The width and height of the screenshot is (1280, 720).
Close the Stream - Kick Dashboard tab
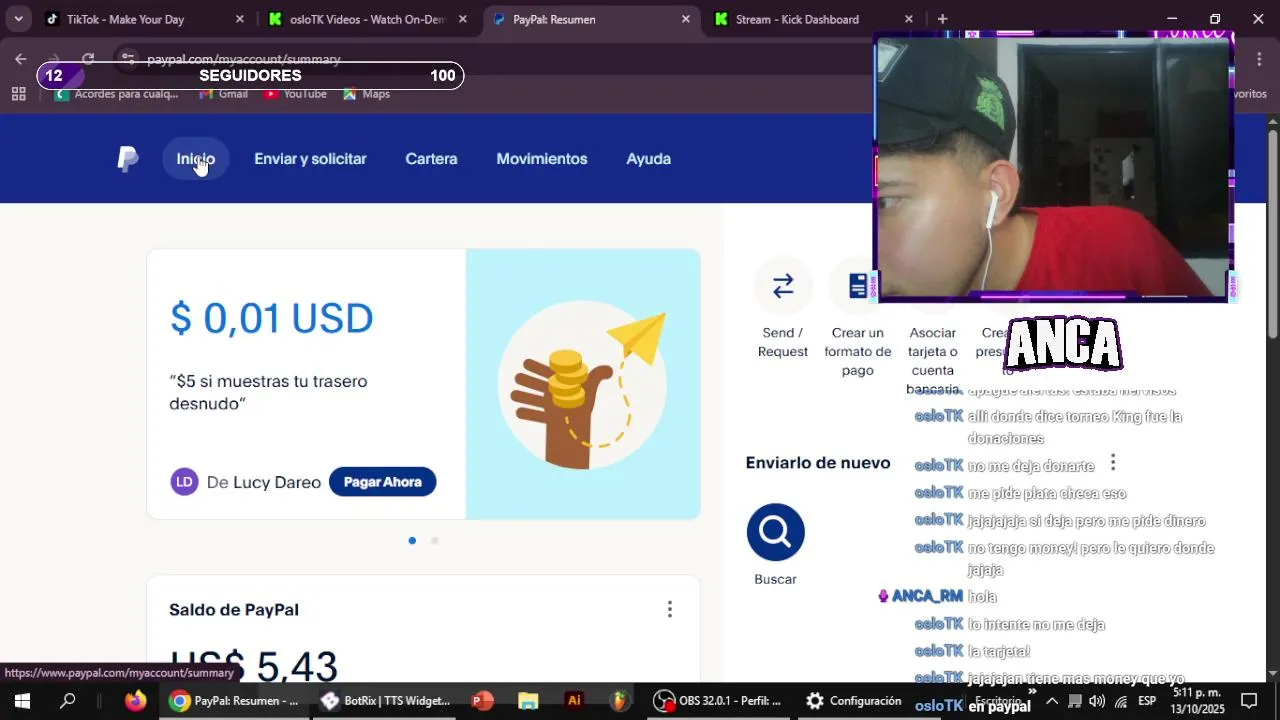click(x=908, y=19)
